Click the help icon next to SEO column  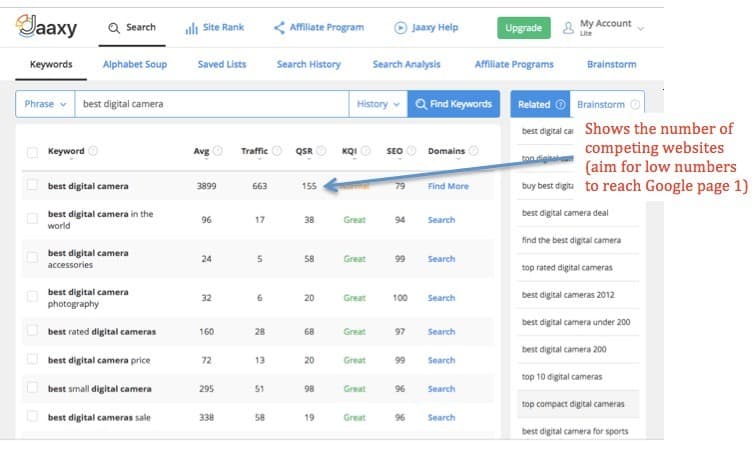click(x=411, y=151)
